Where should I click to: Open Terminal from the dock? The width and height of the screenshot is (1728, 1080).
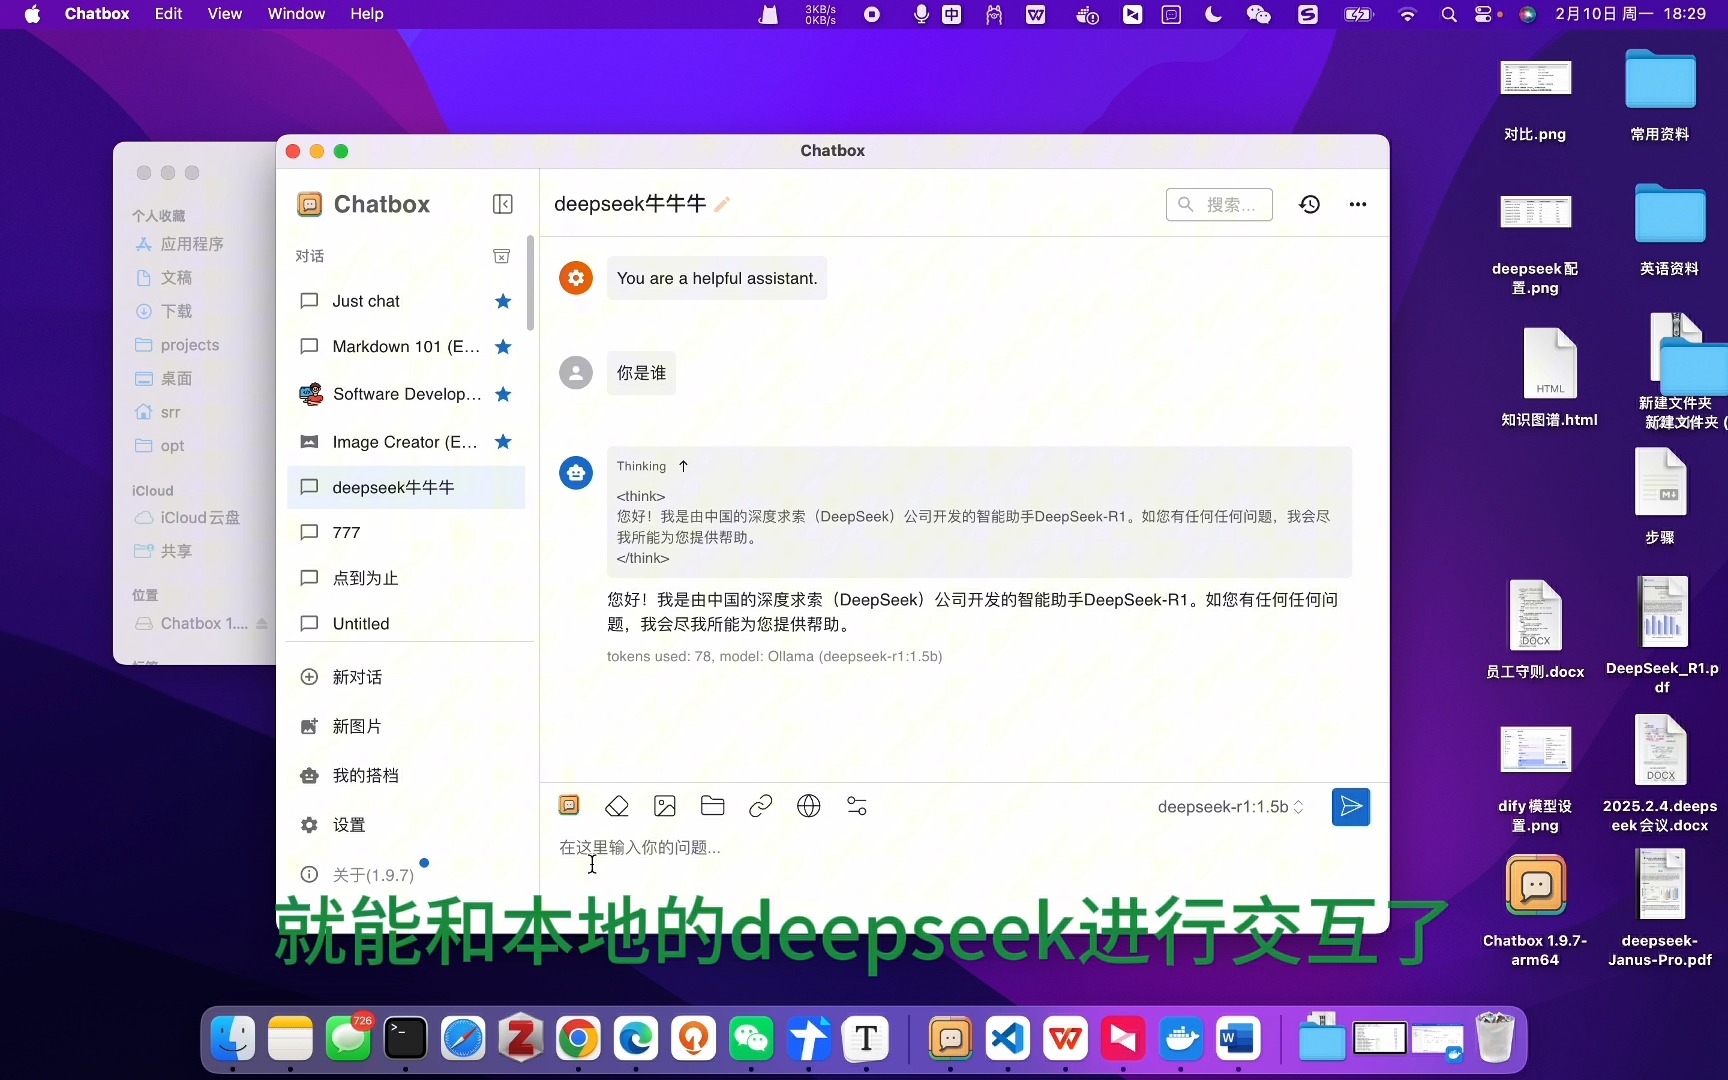point(406,1039)
